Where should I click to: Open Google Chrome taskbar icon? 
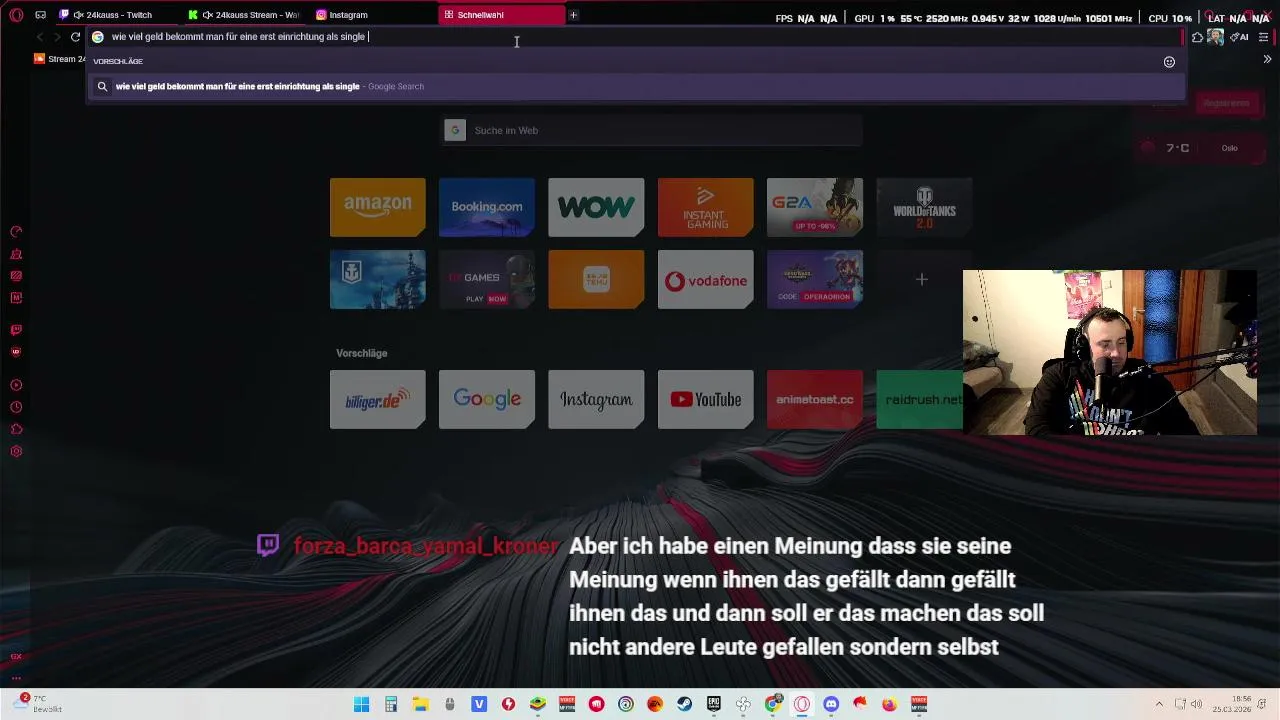pyautogui.click(x=772, y=704)
